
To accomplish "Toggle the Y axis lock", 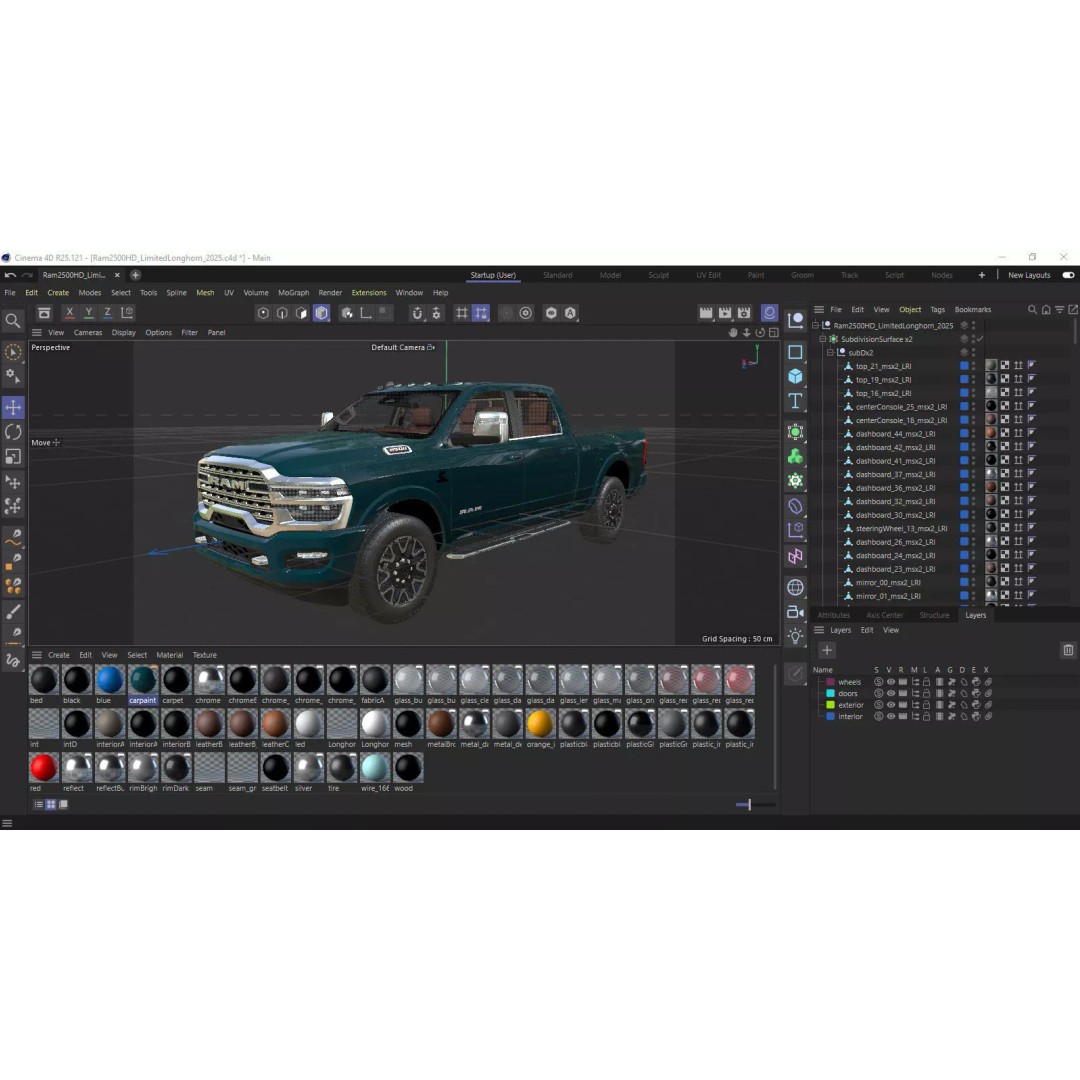I will tap(88, 313).
